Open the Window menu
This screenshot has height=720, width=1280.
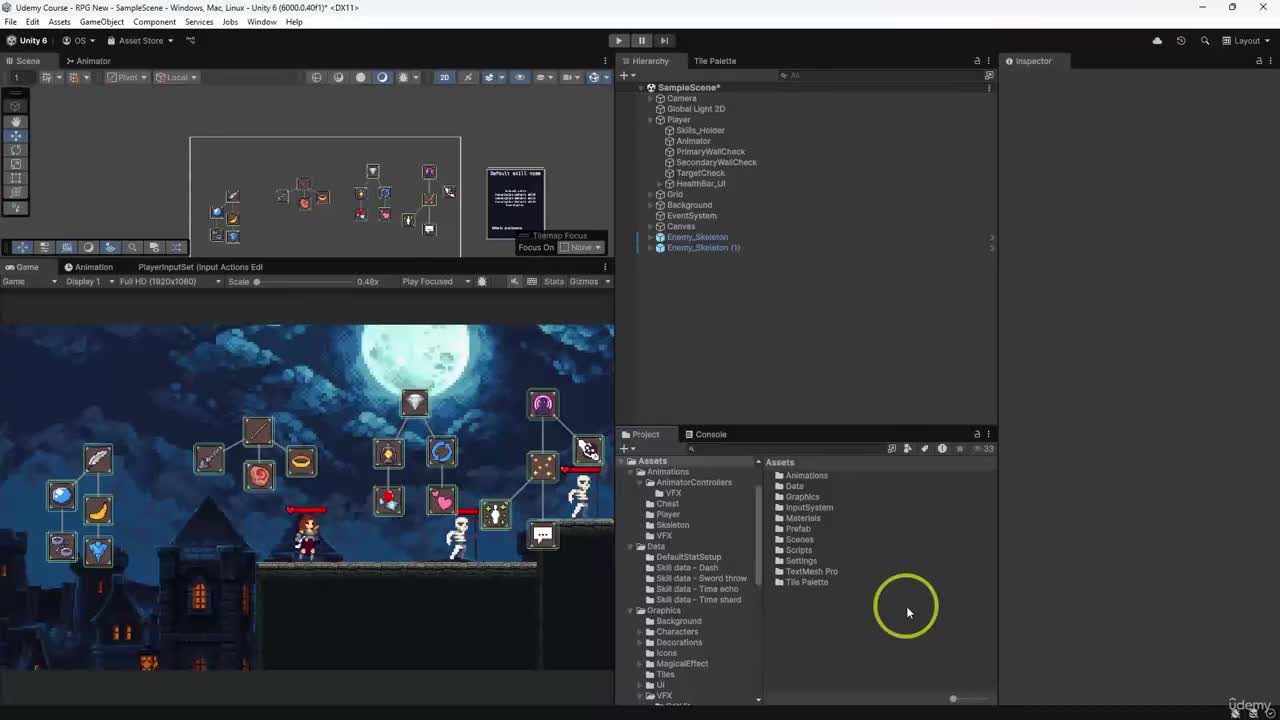coord(261,22)
